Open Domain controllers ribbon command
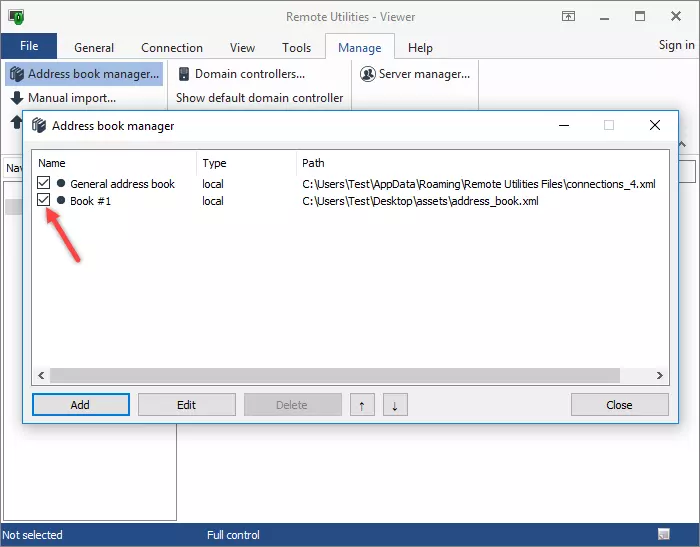This screenshot has width=700, height=547. click(x=242, y=74)
